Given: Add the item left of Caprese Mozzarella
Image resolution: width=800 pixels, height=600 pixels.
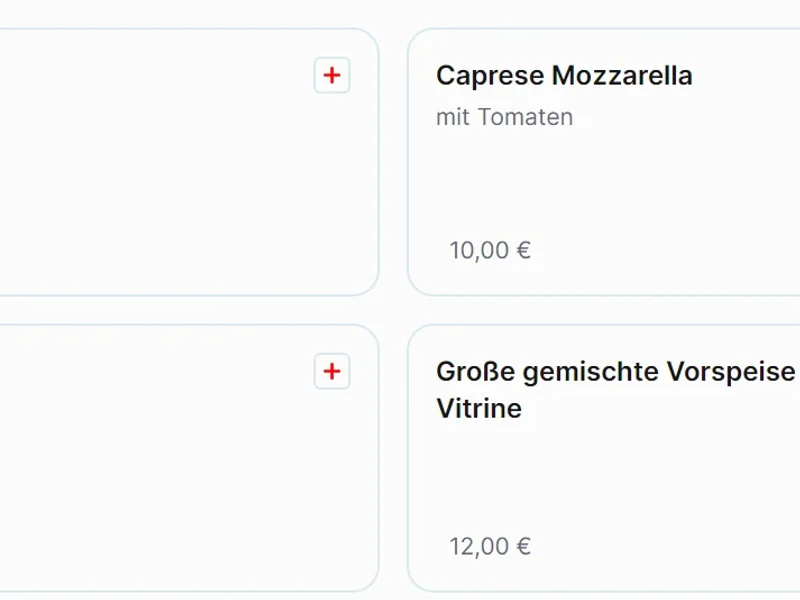Looking at the screenshot, I should (332, 75).
